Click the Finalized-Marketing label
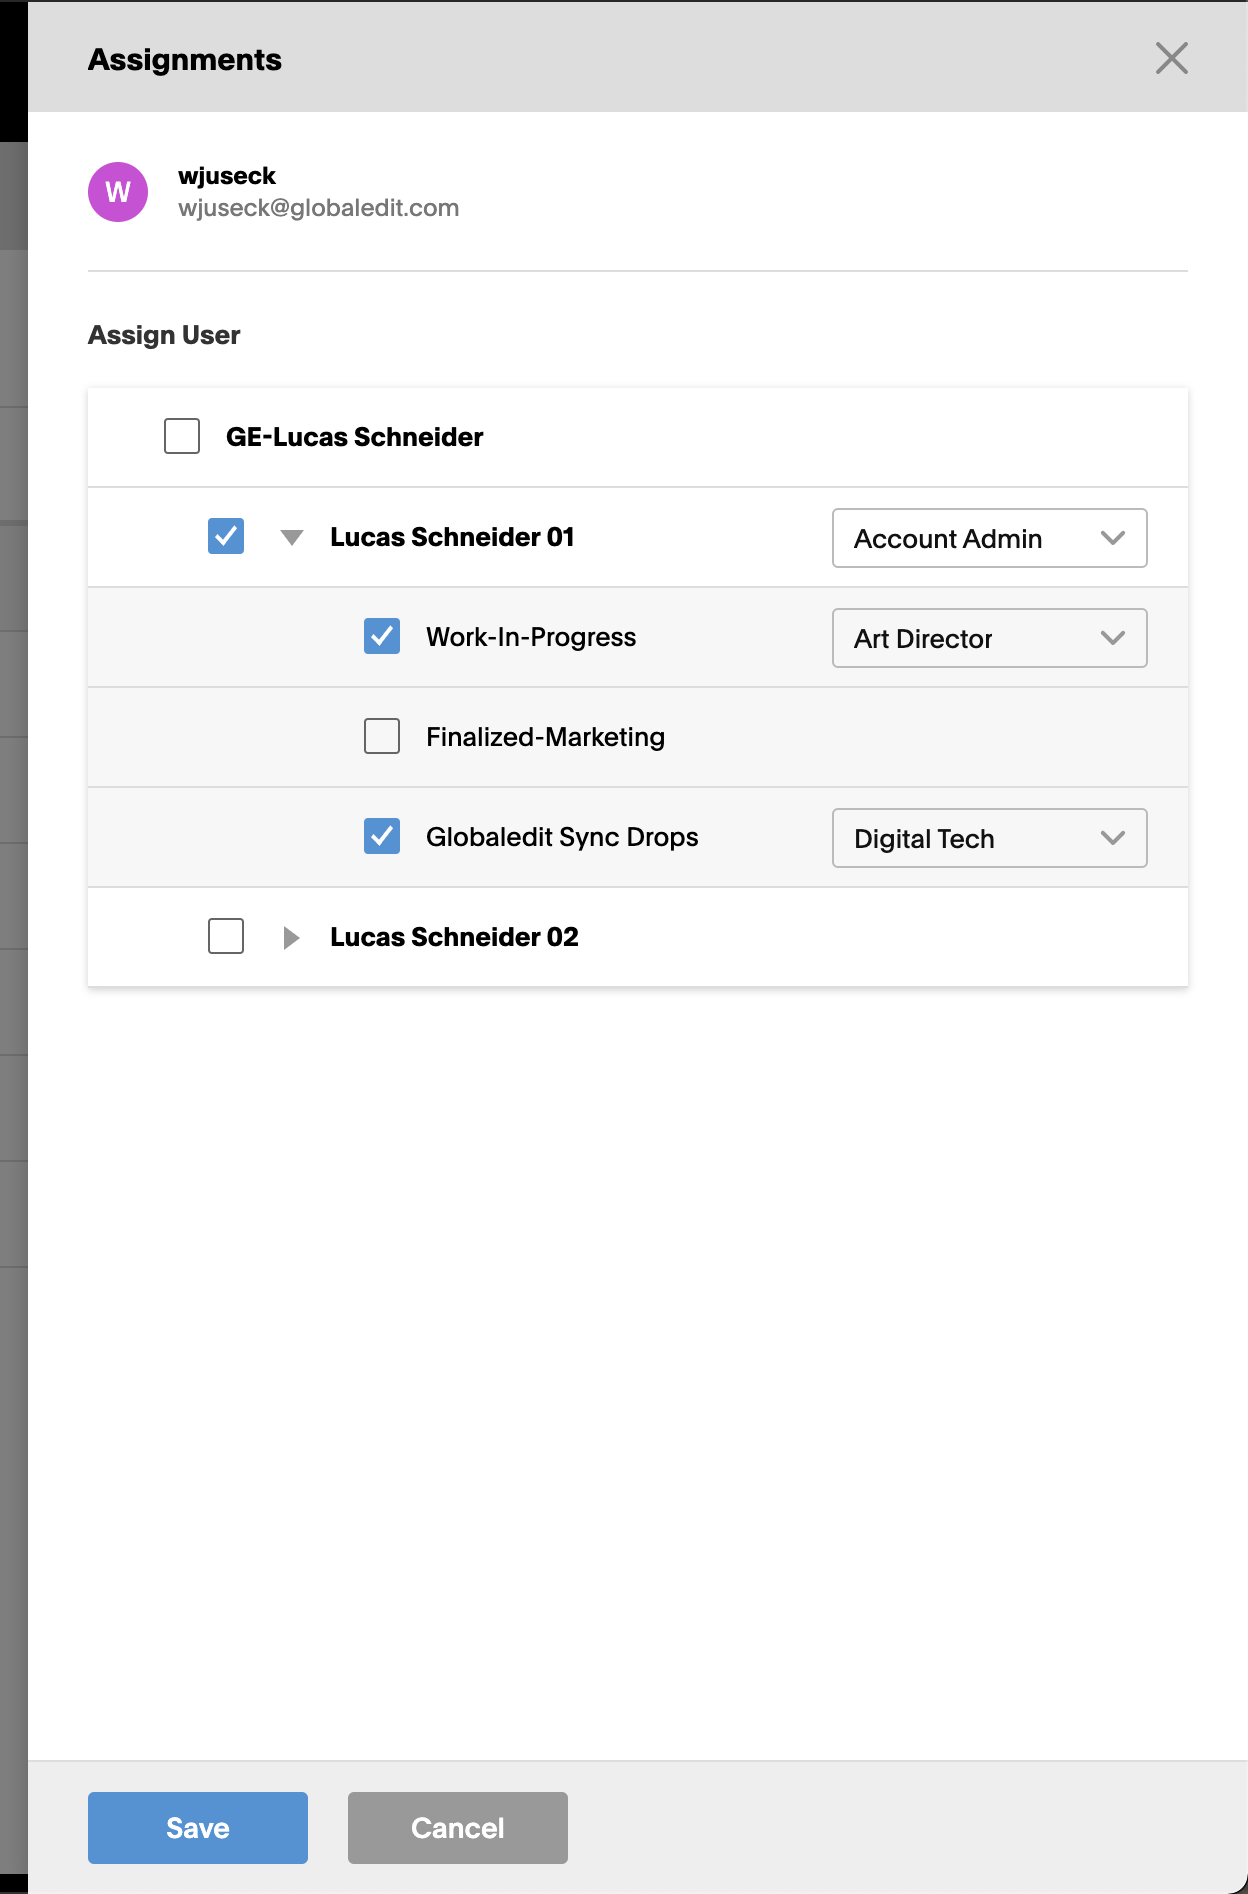The width and height of the screenshot is (1248, 1894). click(x=546, y=737)
